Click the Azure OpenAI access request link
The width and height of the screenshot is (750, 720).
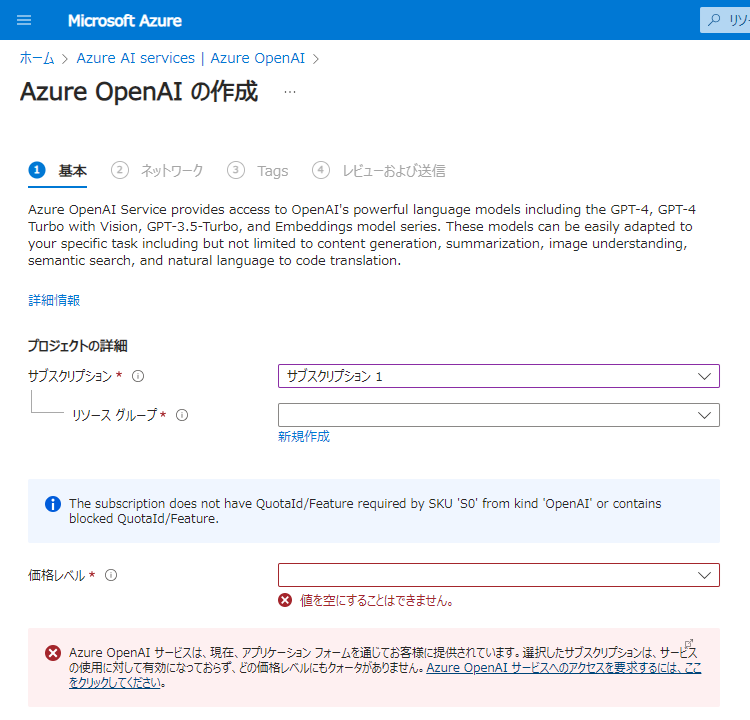point(385,675)
